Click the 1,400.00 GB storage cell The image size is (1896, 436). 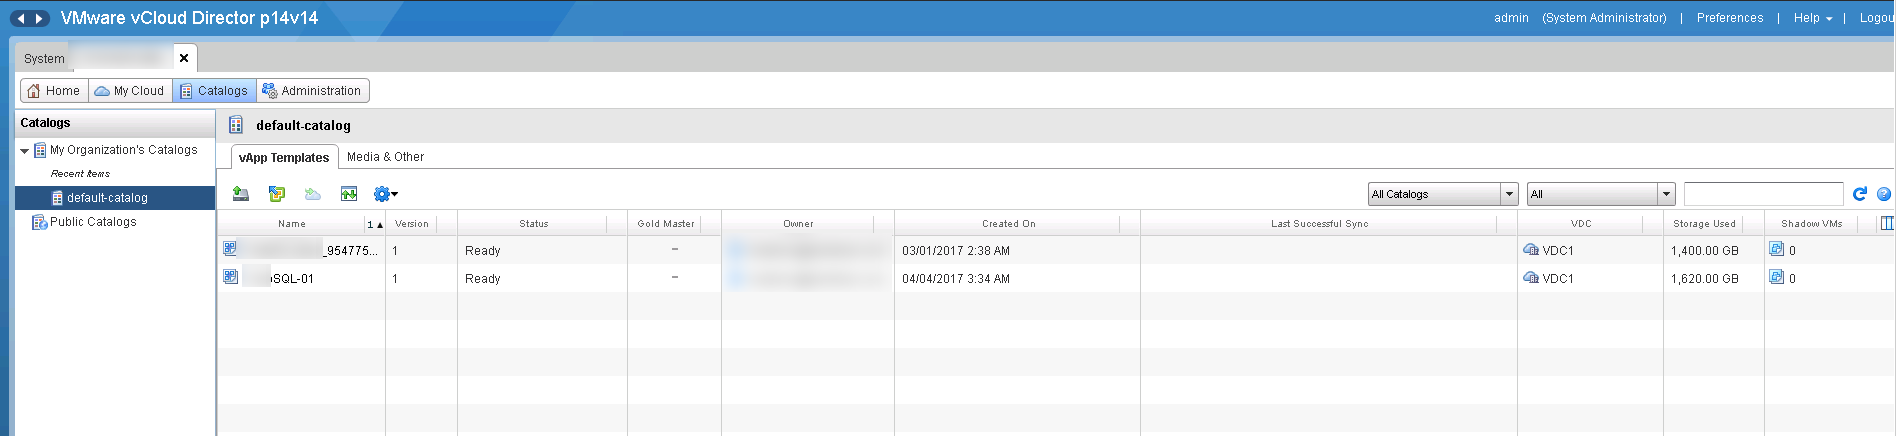[1705, 251]
